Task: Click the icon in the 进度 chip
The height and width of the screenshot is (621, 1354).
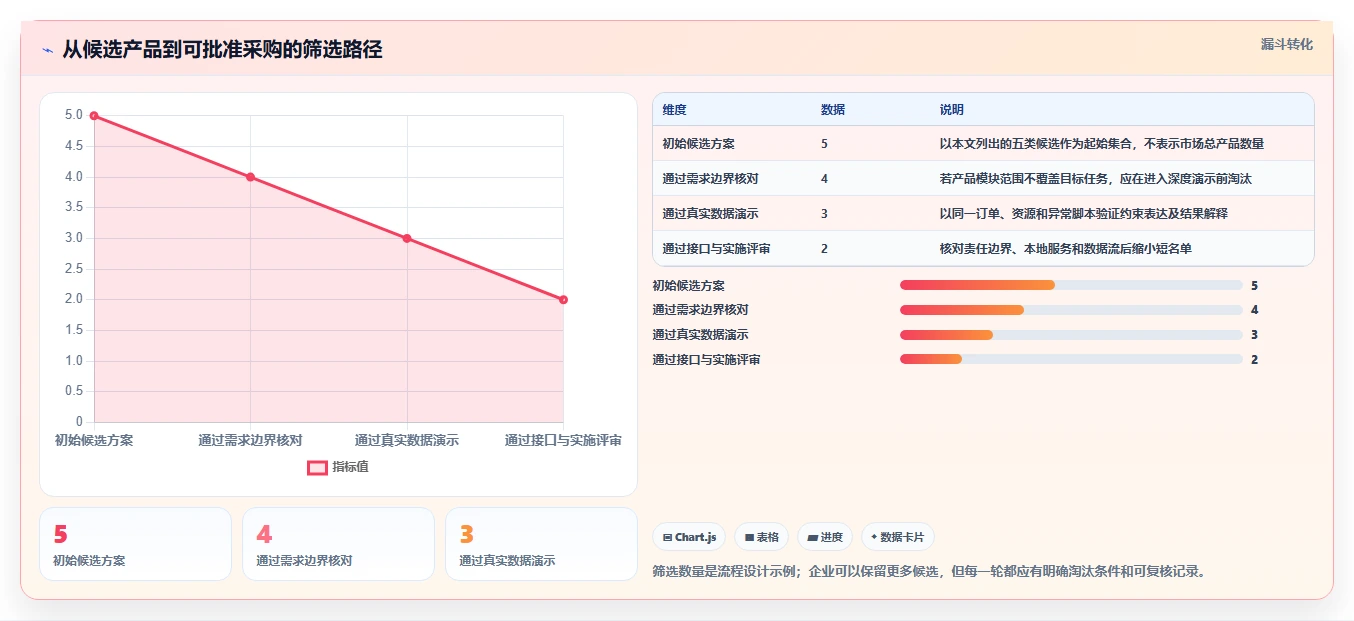Action: (x=813, y=537)
